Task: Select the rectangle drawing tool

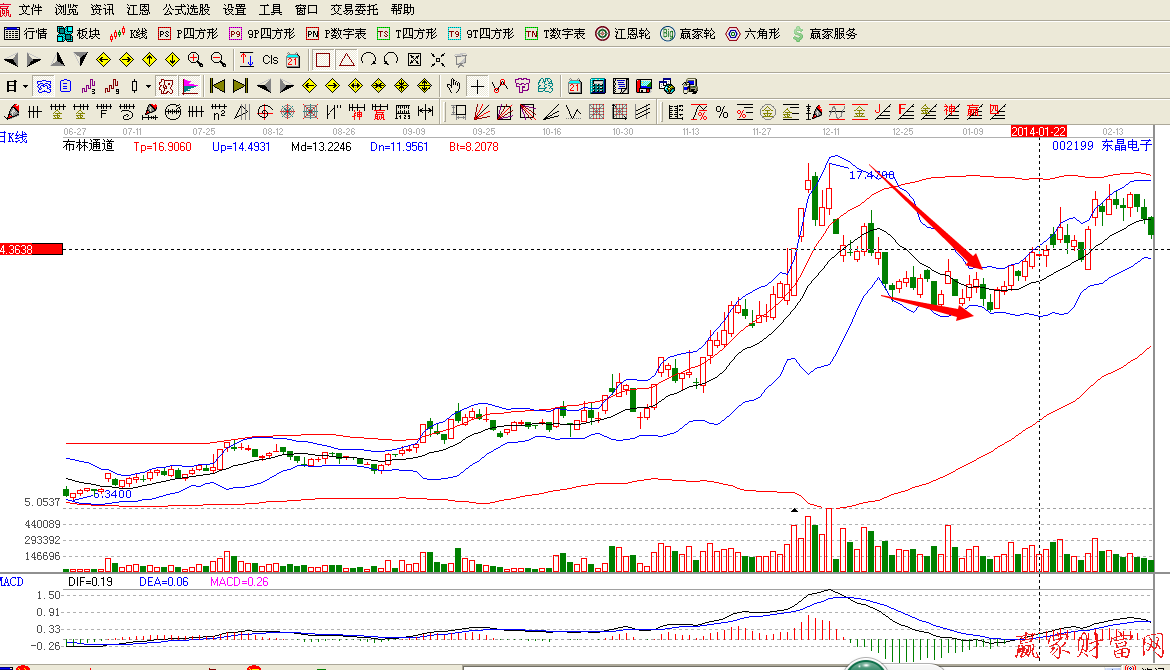Action: point(323,59)
